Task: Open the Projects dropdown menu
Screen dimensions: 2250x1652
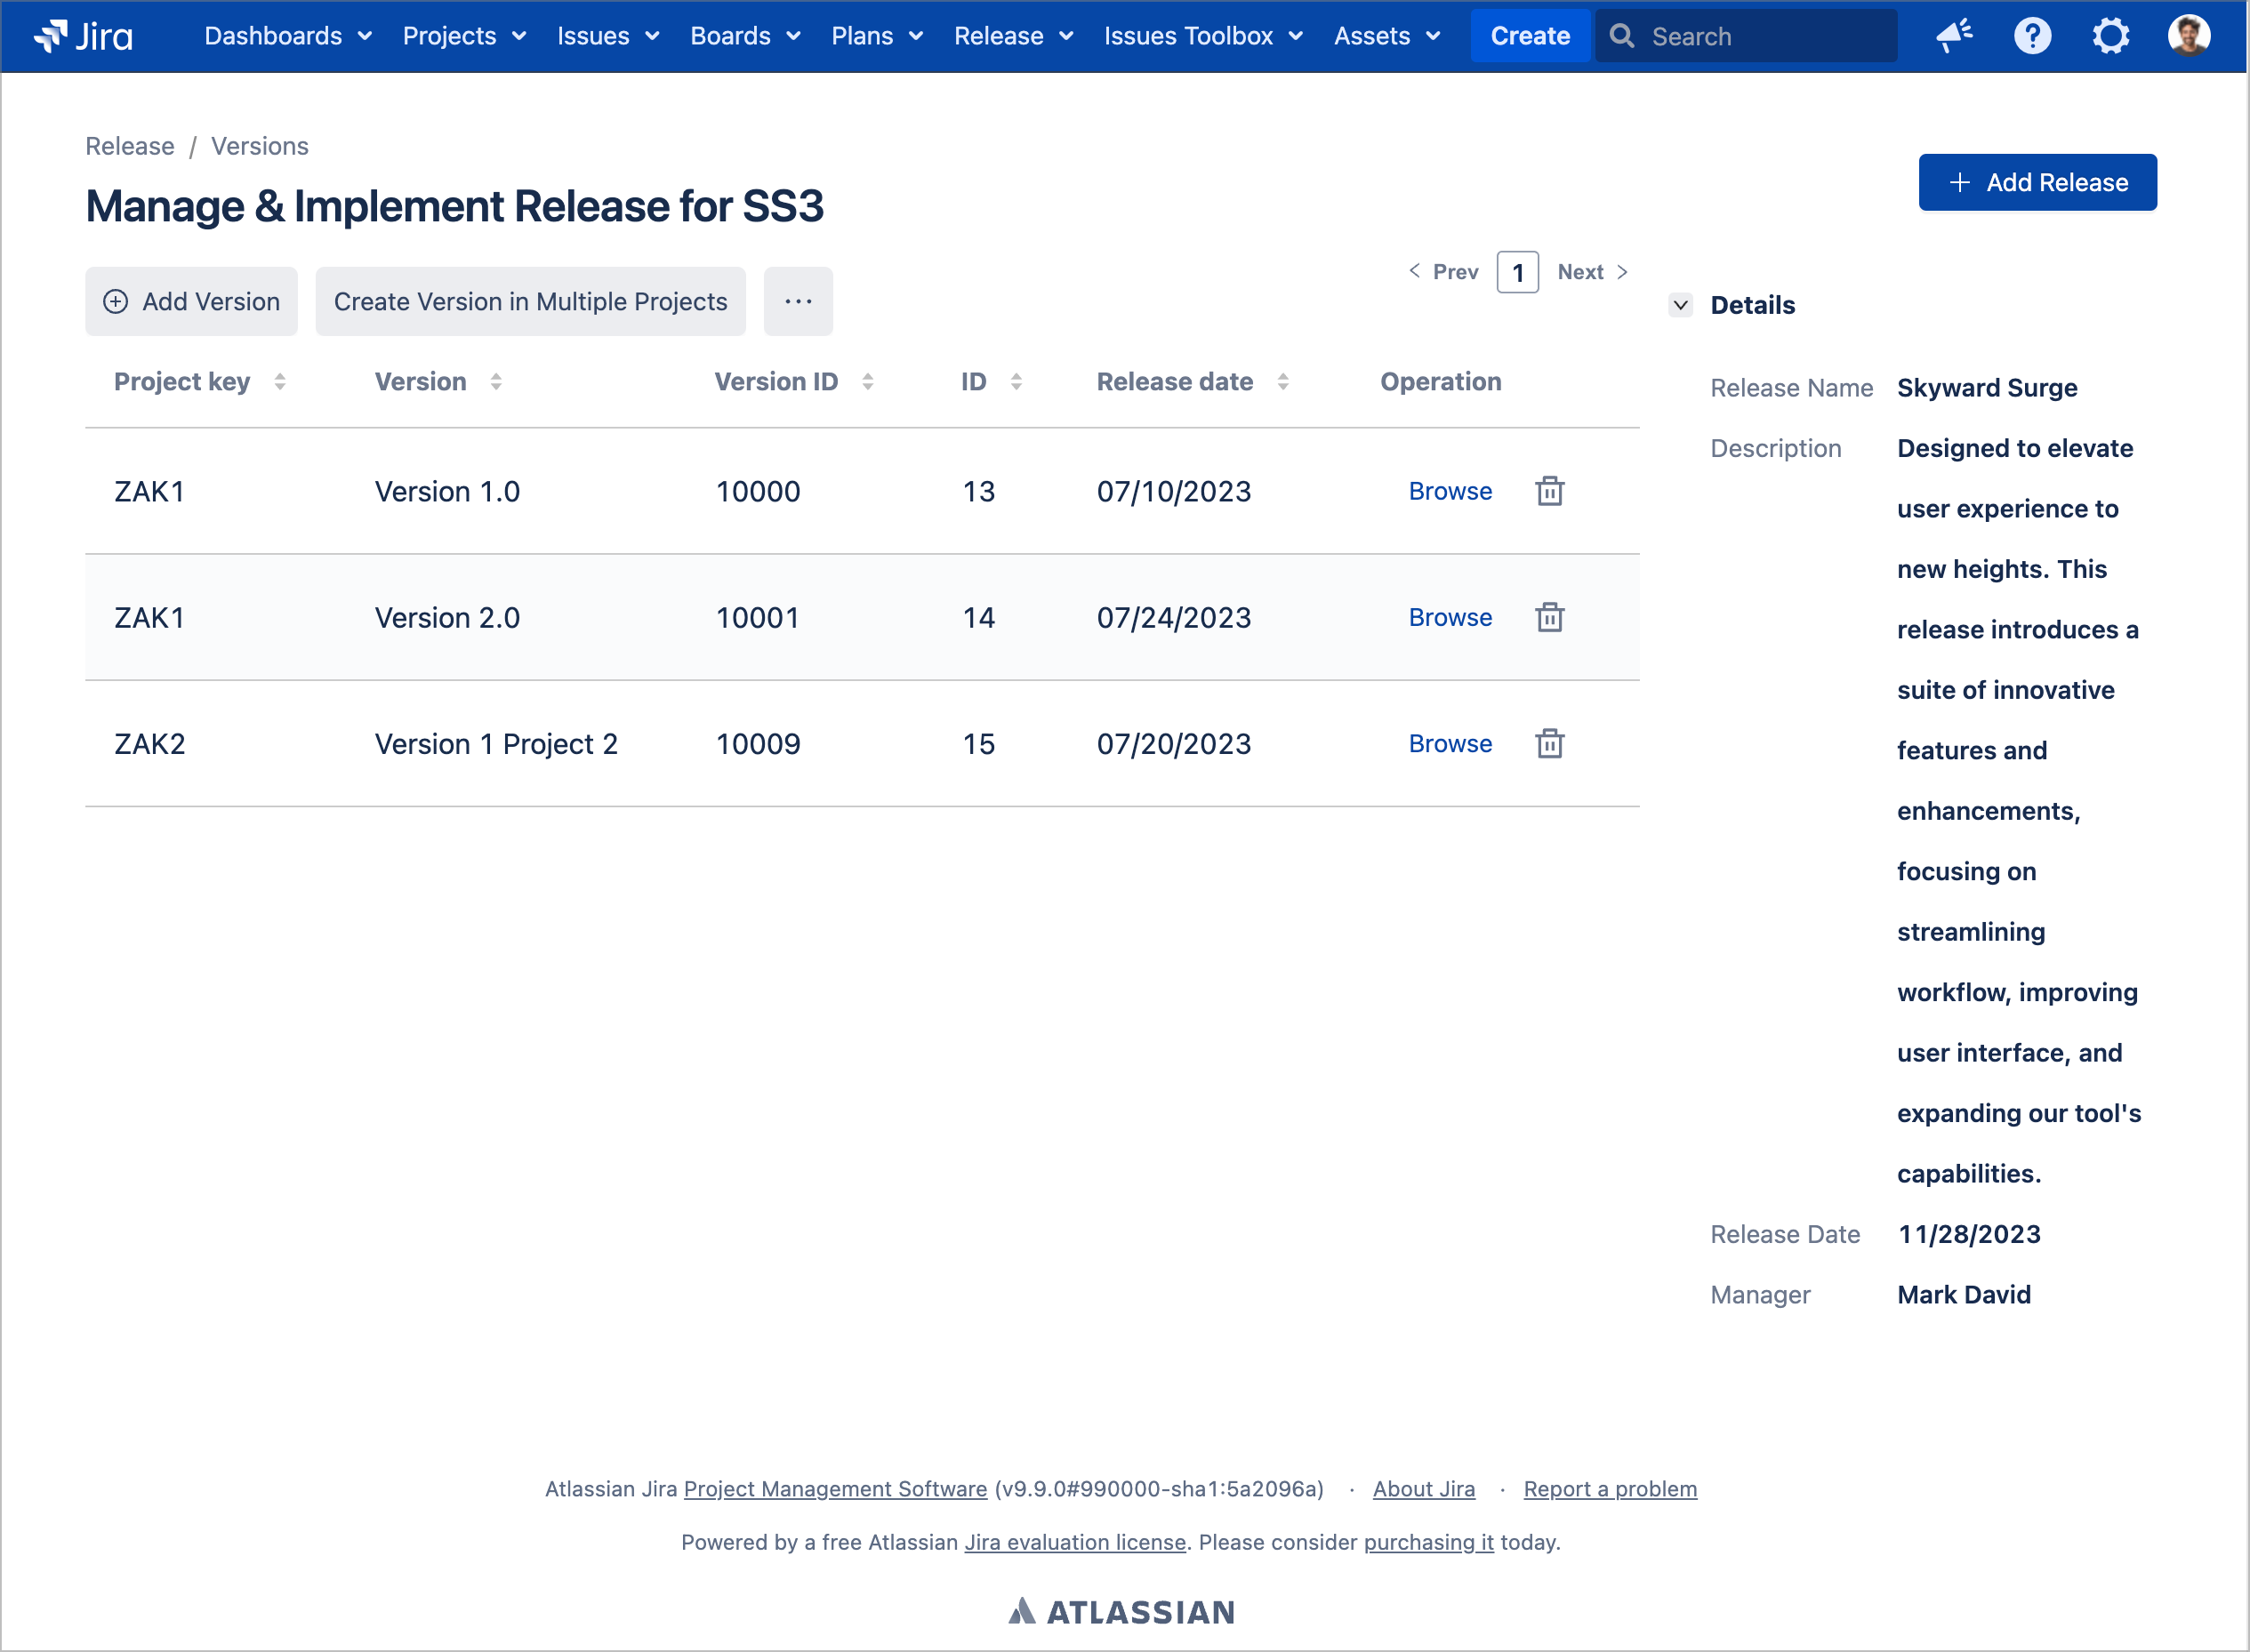Action: point(464,36)
